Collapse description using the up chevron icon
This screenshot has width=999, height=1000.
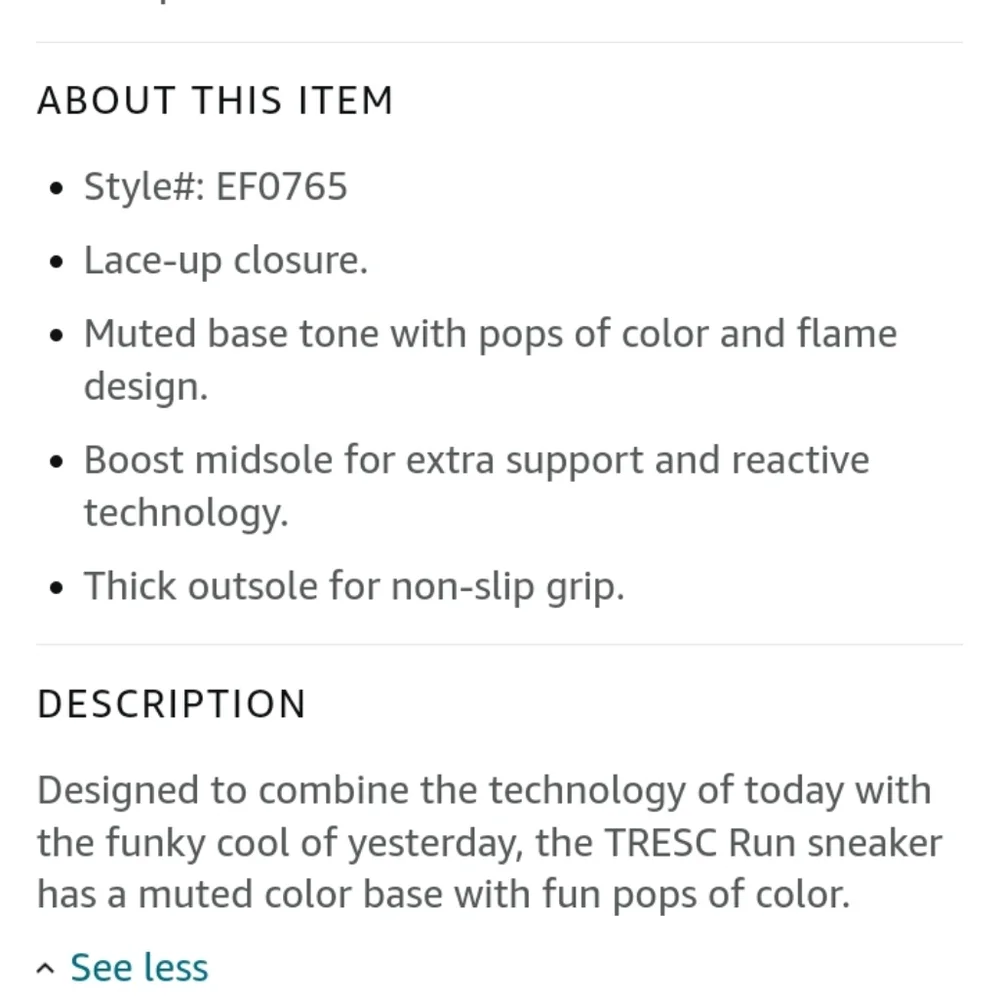45,969
